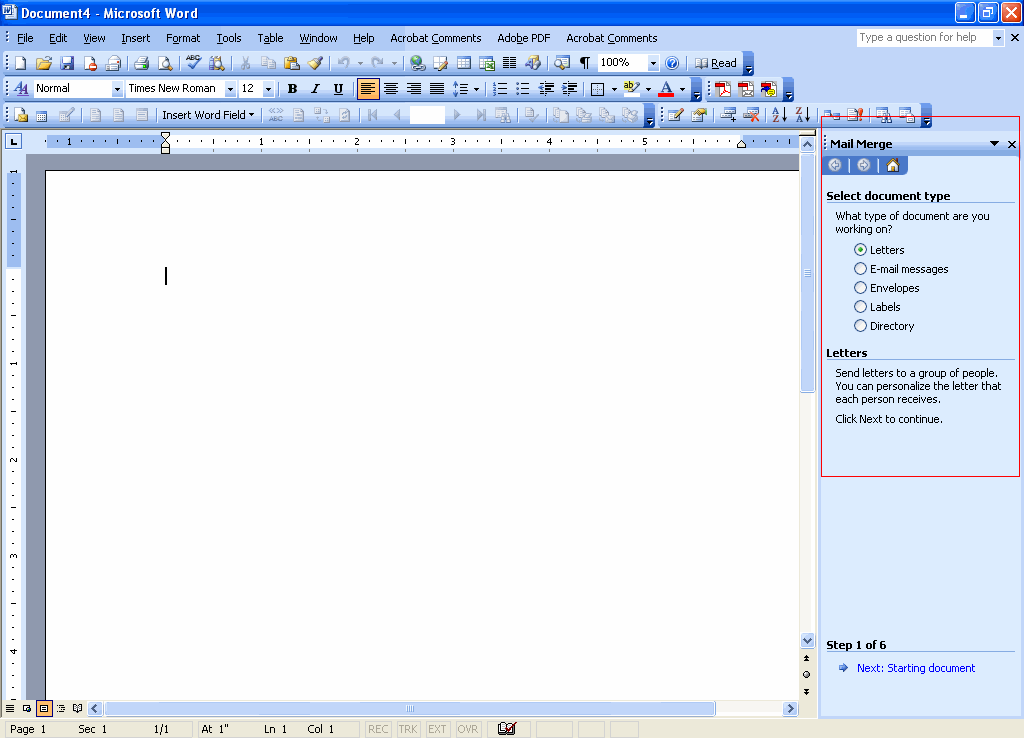Select the E-mail messages option
Screen dimensions: 1024x738
[860, 268]
